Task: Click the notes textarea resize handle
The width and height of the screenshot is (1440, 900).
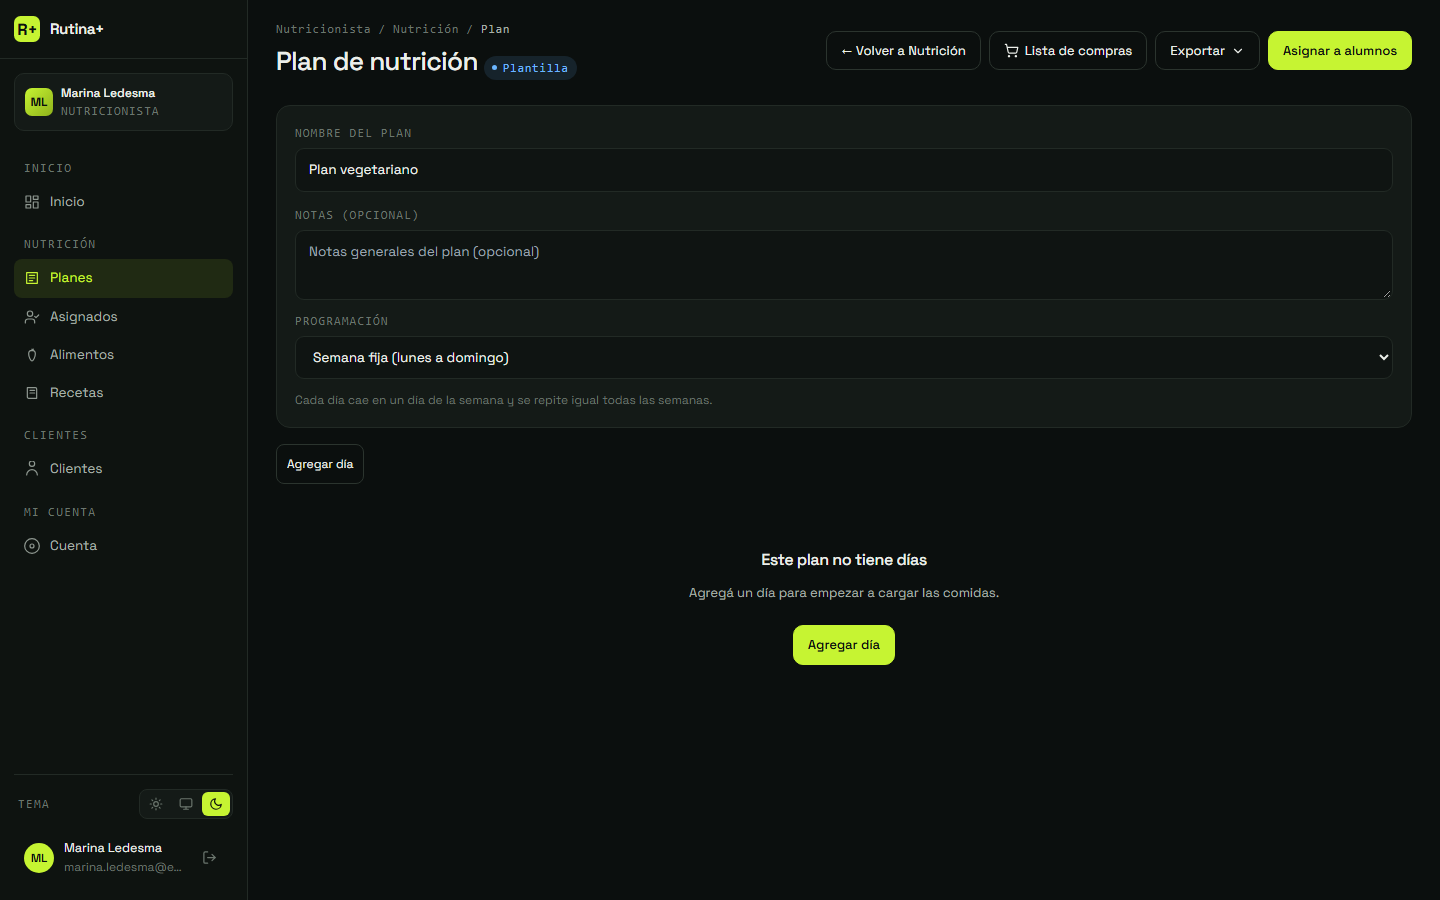Action: click(x=1386, y=293)
